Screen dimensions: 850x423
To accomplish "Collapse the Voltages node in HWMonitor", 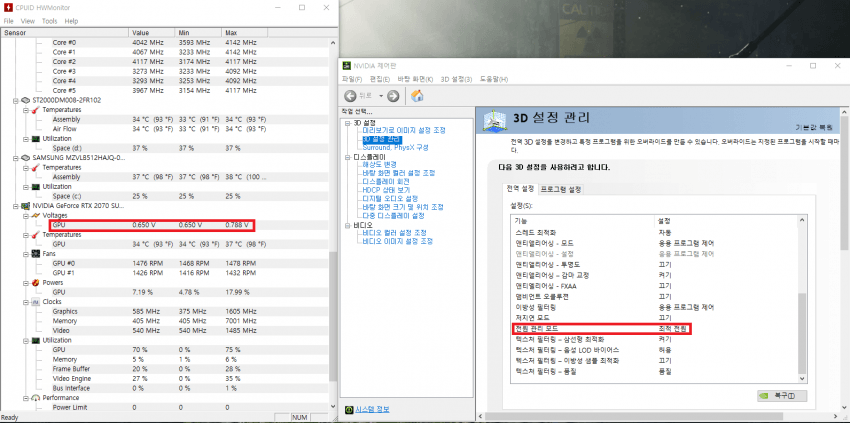I will [25, 216].
